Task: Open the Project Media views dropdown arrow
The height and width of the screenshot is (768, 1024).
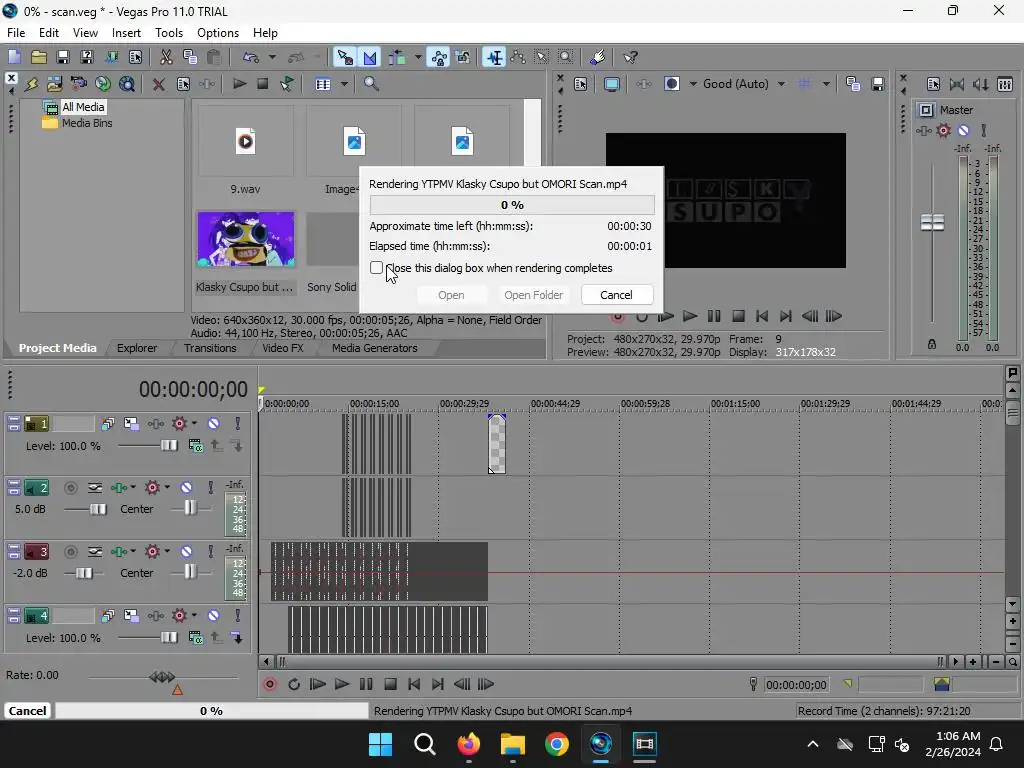Action: click(x=344, y=84)
